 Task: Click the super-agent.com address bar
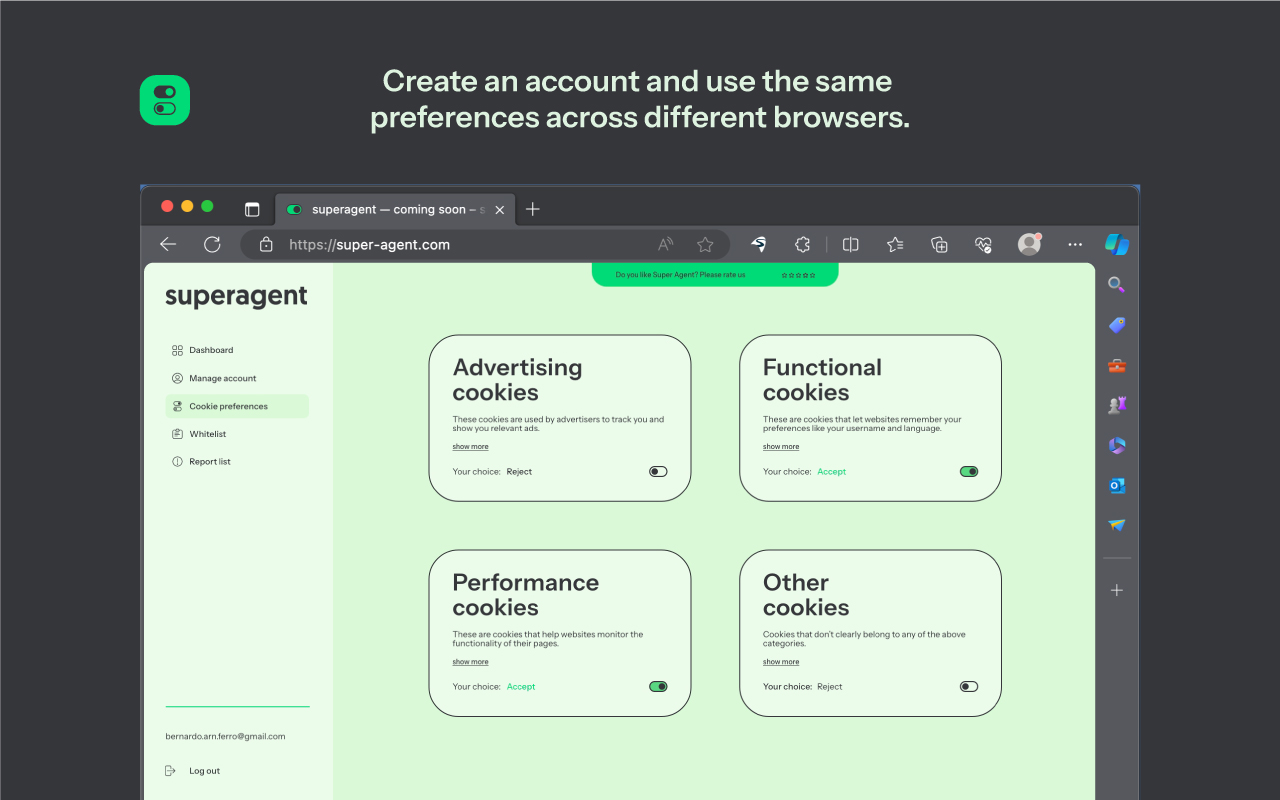point(450,244)
